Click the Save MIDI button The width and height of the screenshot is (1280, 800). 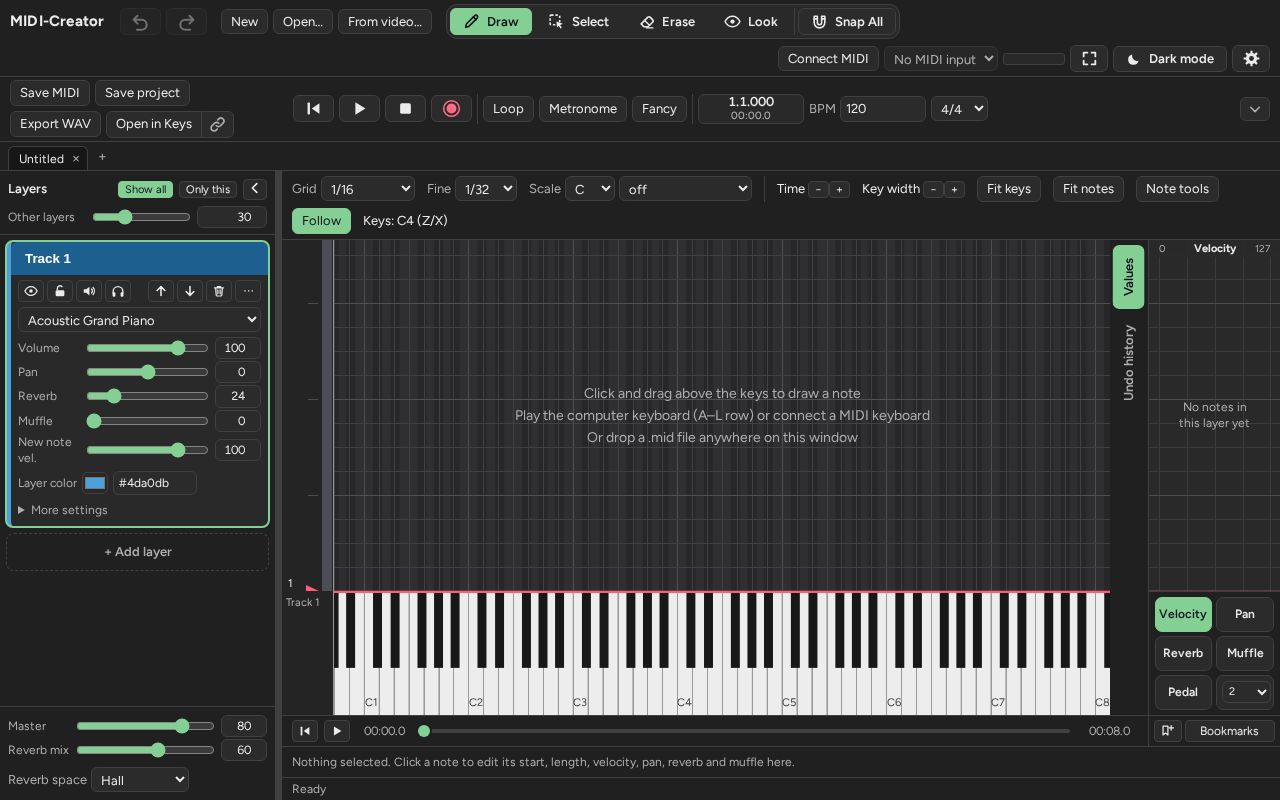tap(50, 93)
